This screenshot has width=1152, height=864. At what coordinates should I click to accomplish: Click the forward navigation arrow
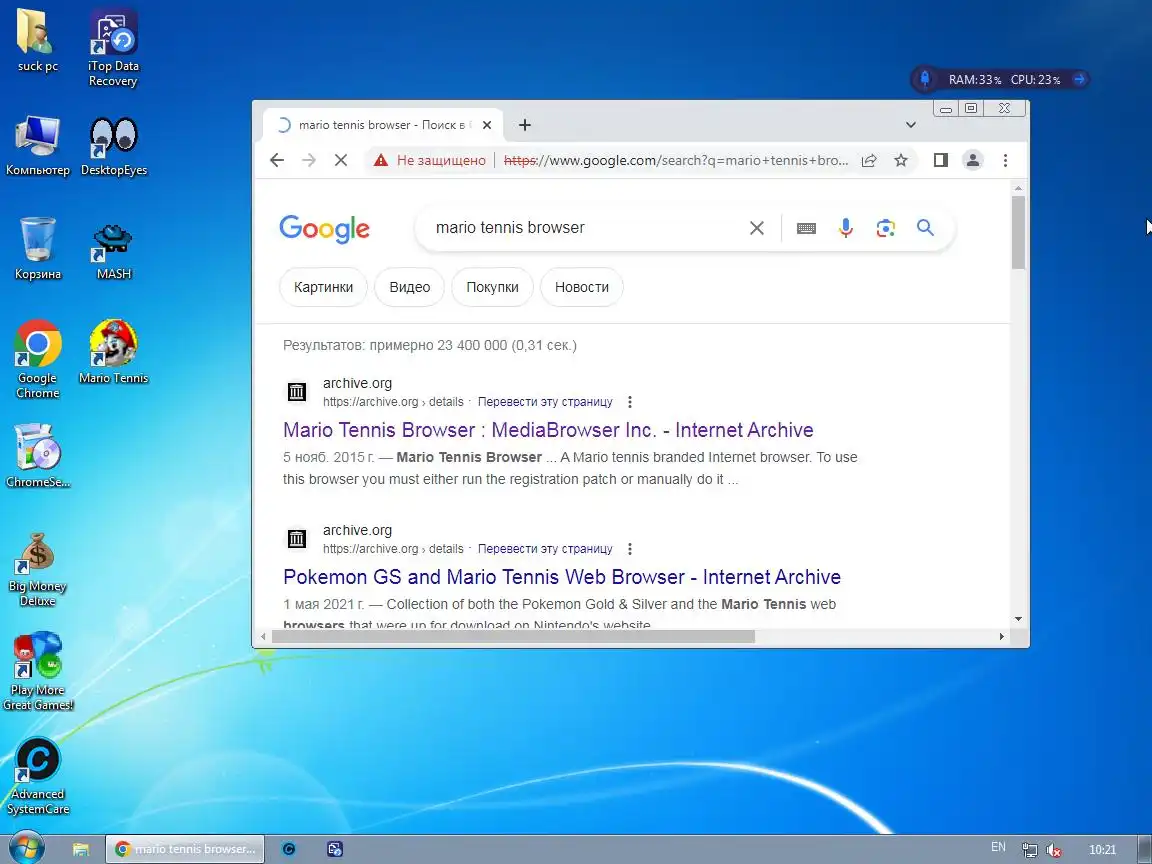(309, 160)
